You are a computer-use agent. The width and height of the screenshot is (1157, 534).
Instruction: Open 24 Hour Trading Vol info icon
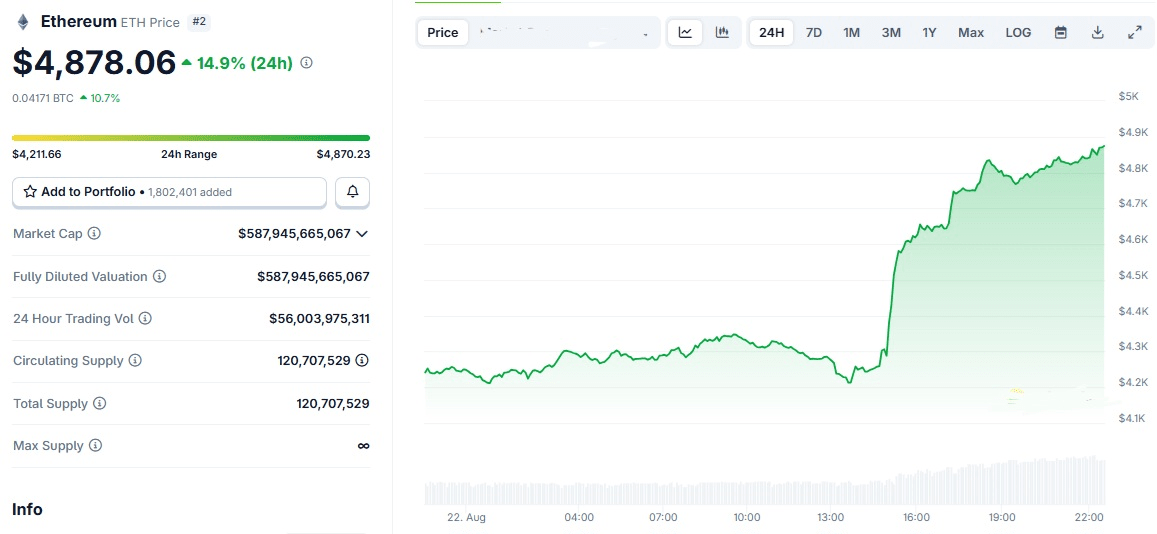pos(145,319)
